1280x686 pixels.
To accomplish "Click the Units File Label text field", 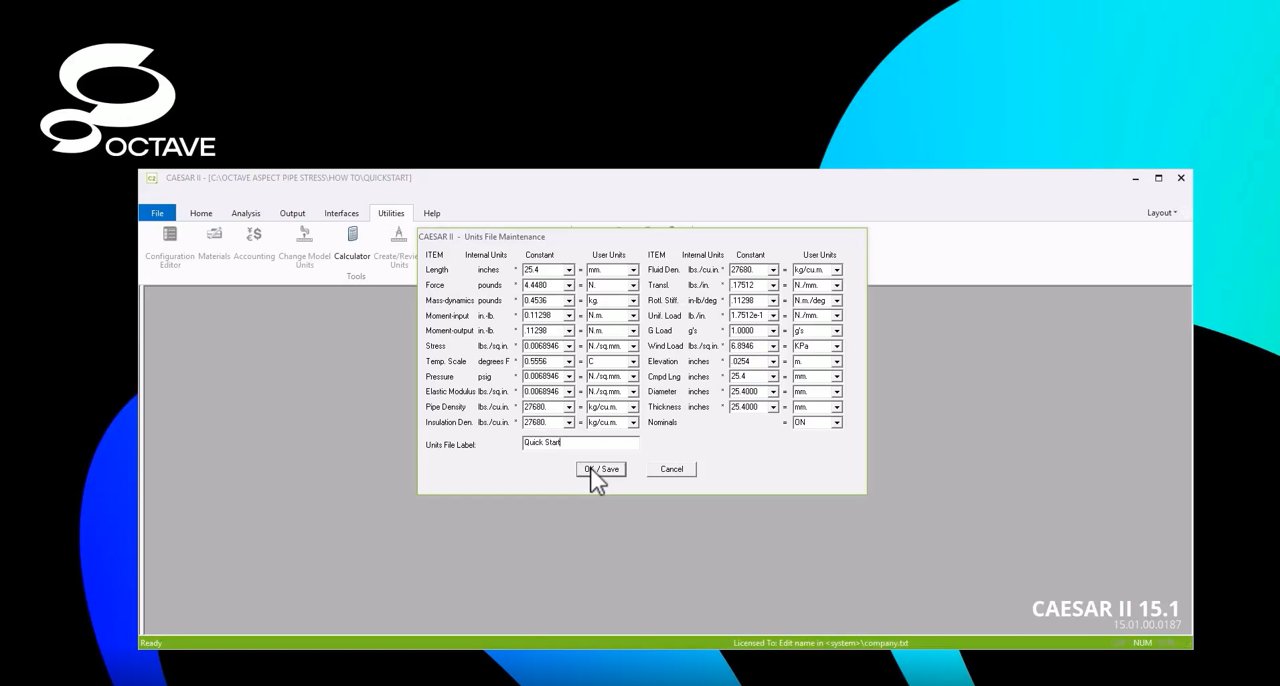I will [580, 442].
